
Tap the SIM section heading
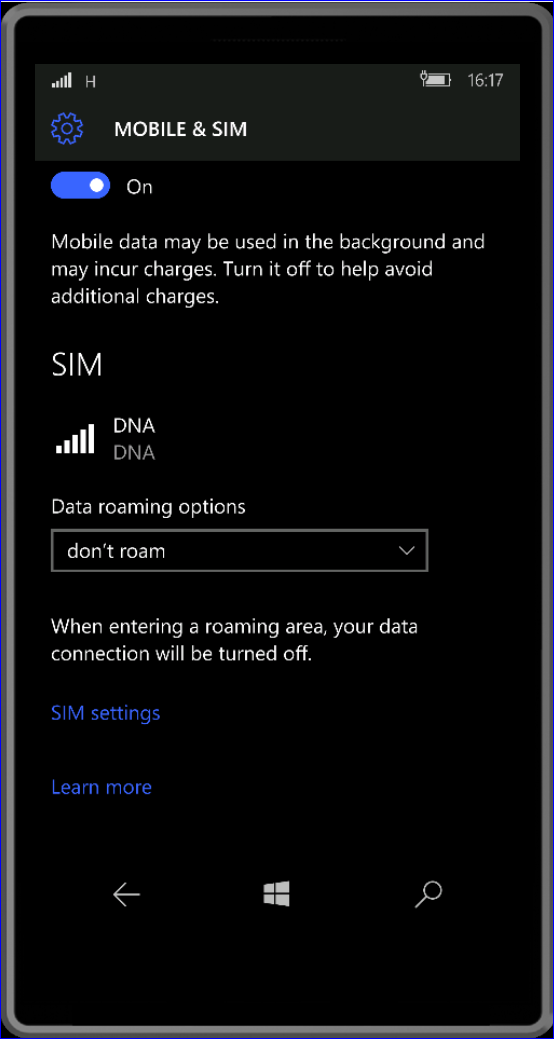click(x=77, y=365)
